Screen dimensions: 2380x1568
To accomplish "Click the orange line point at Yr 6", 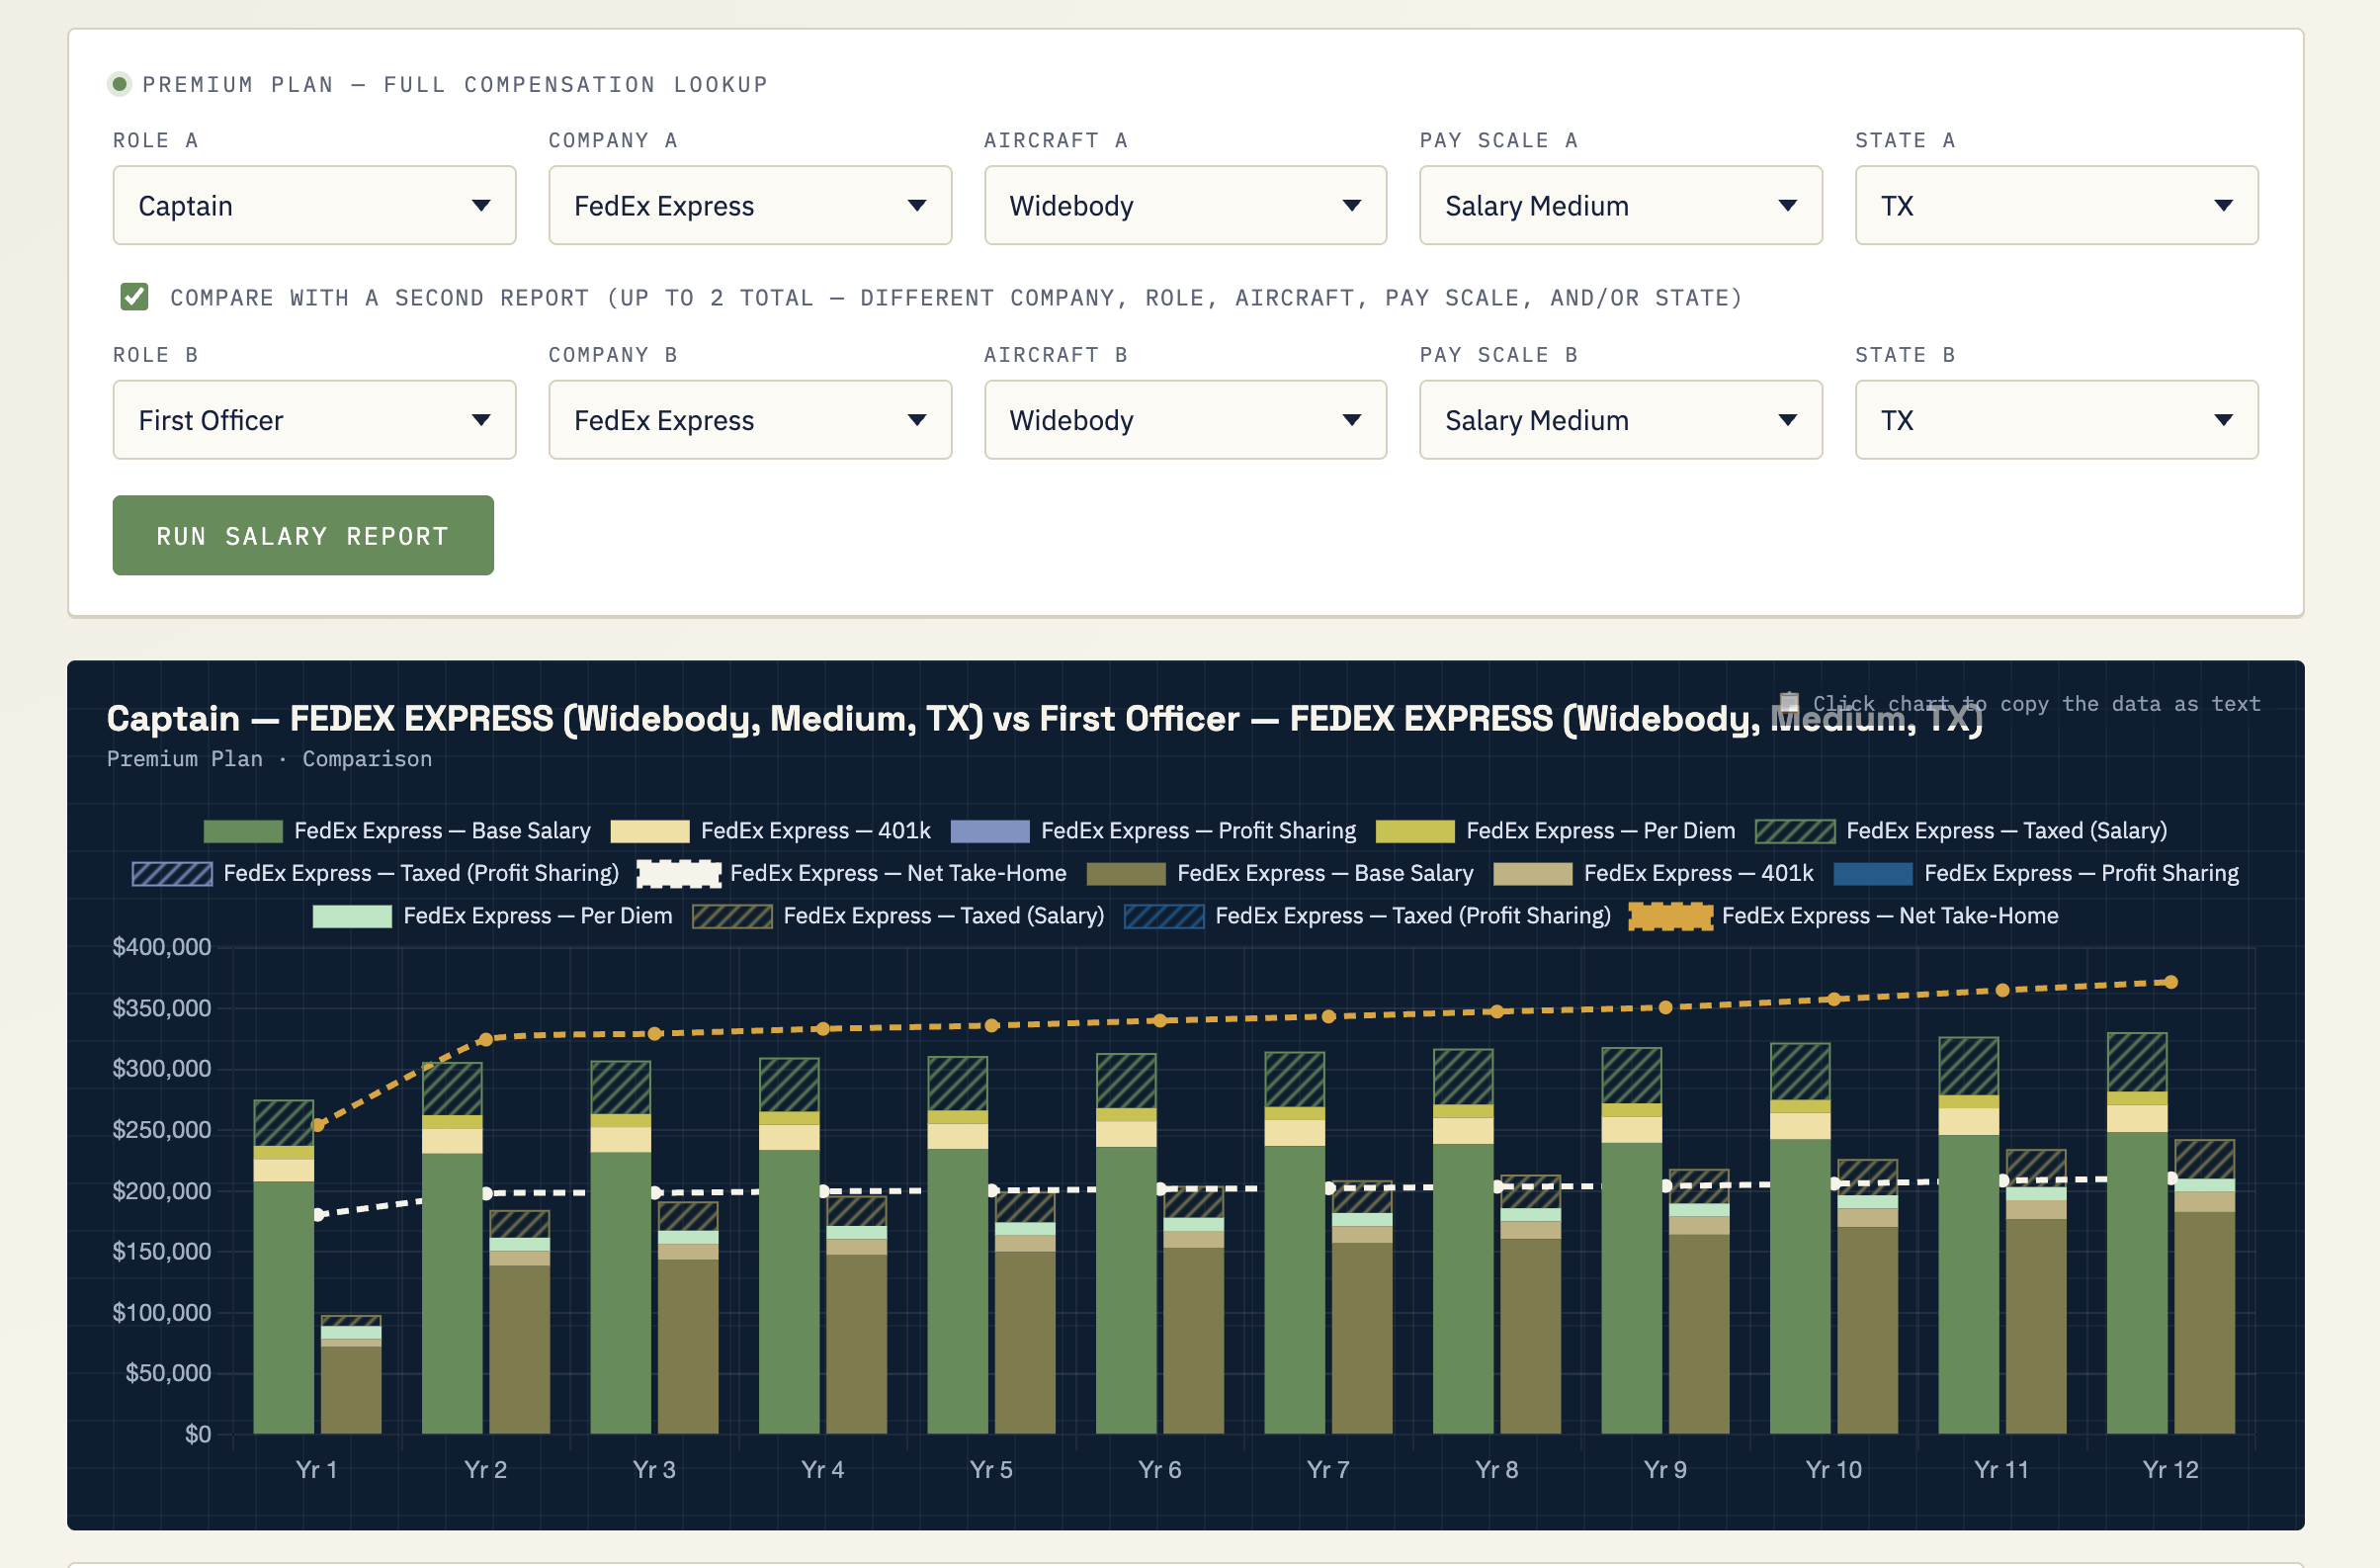I will pos(1160,1021).
